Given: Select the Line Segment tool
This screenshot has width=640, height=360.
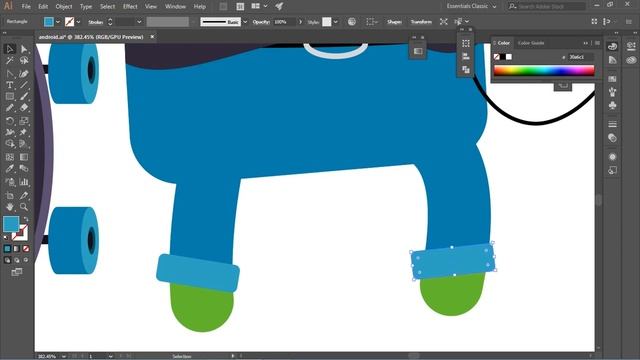Looking at the screenshot, I should point(24,85).
